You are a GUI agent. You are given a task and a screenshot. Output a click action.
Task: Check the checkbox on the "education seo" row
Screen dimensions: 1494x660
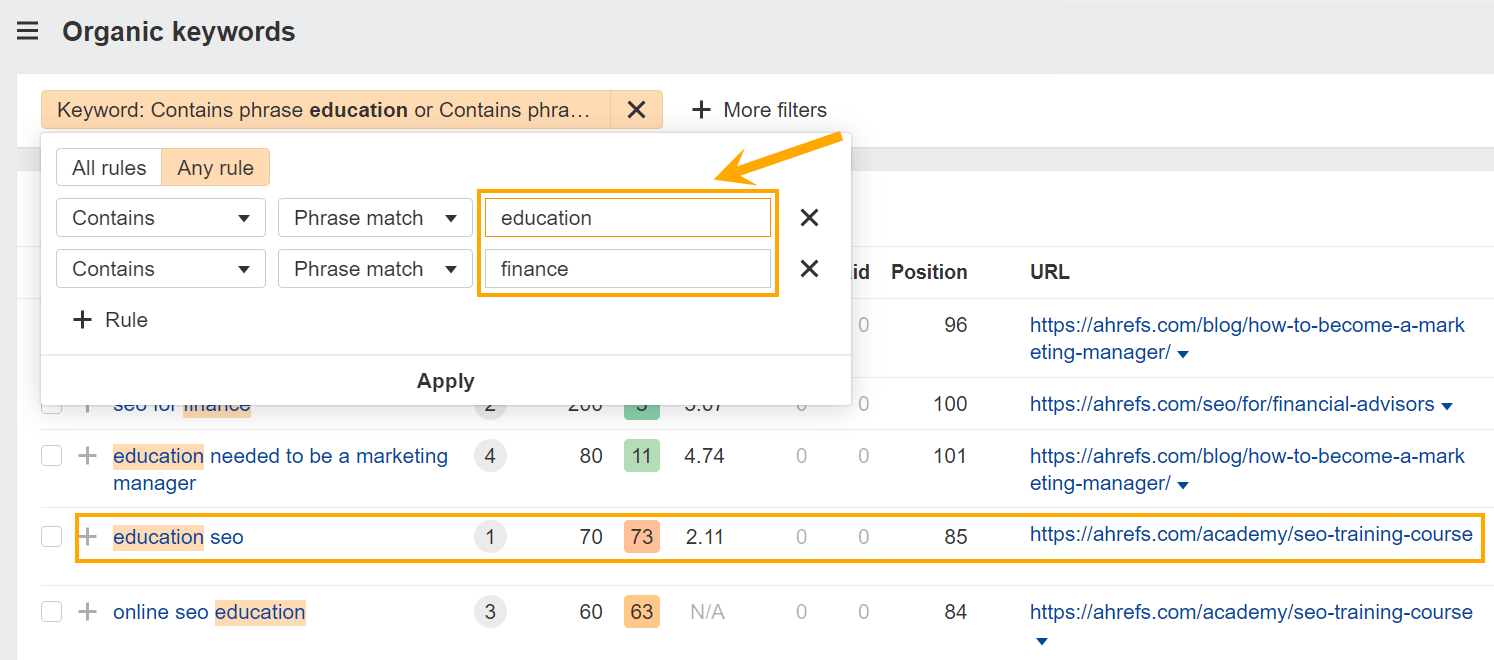point(51,537)
